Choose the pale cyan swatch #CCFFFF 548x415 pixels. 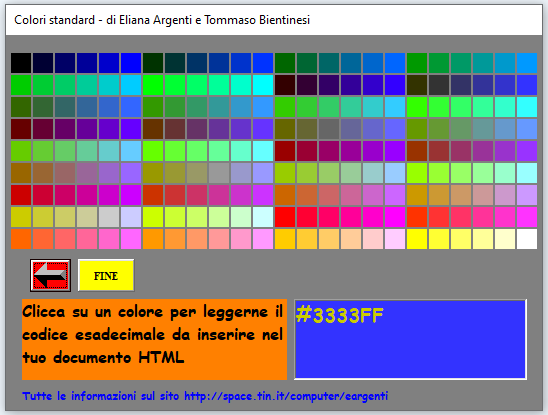click(263, 217)
